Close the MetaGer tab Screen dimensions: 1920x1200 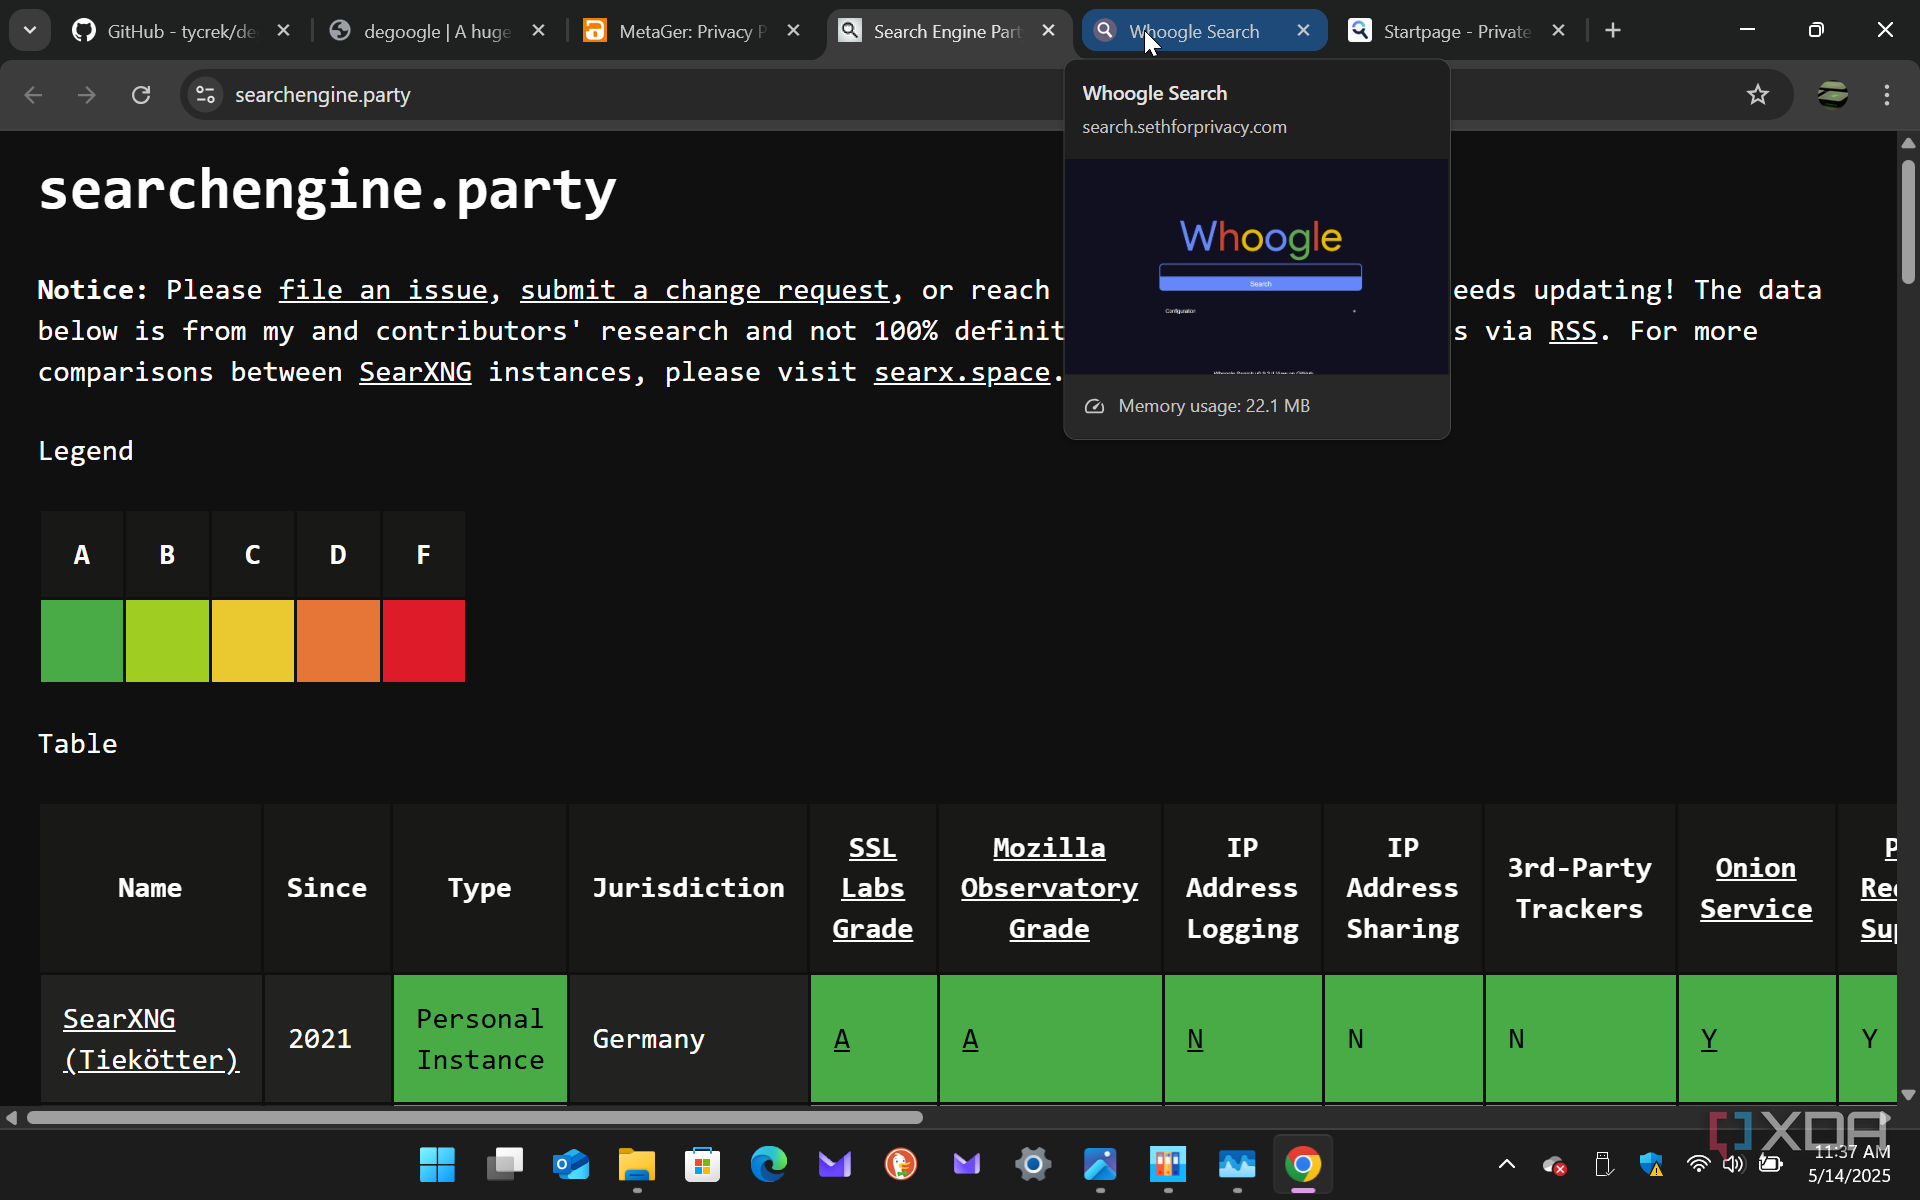pyautogui.click(x=794, y=31)
